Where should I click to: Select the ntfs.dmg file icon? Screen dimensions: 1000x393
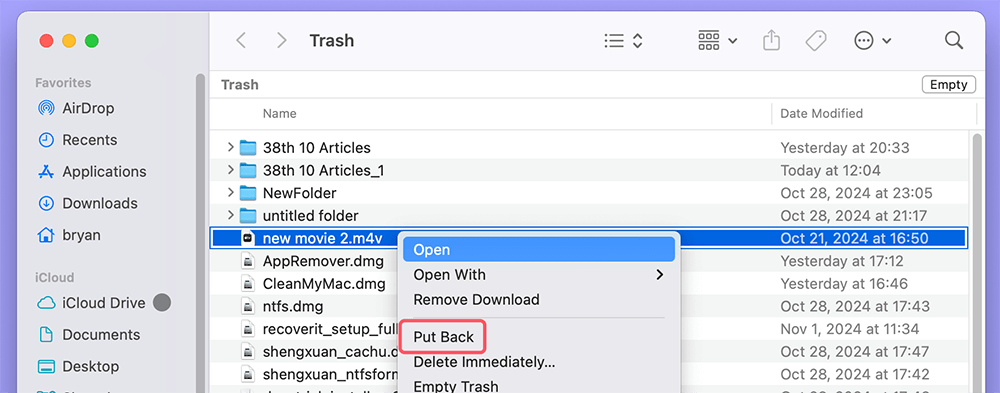248,306
